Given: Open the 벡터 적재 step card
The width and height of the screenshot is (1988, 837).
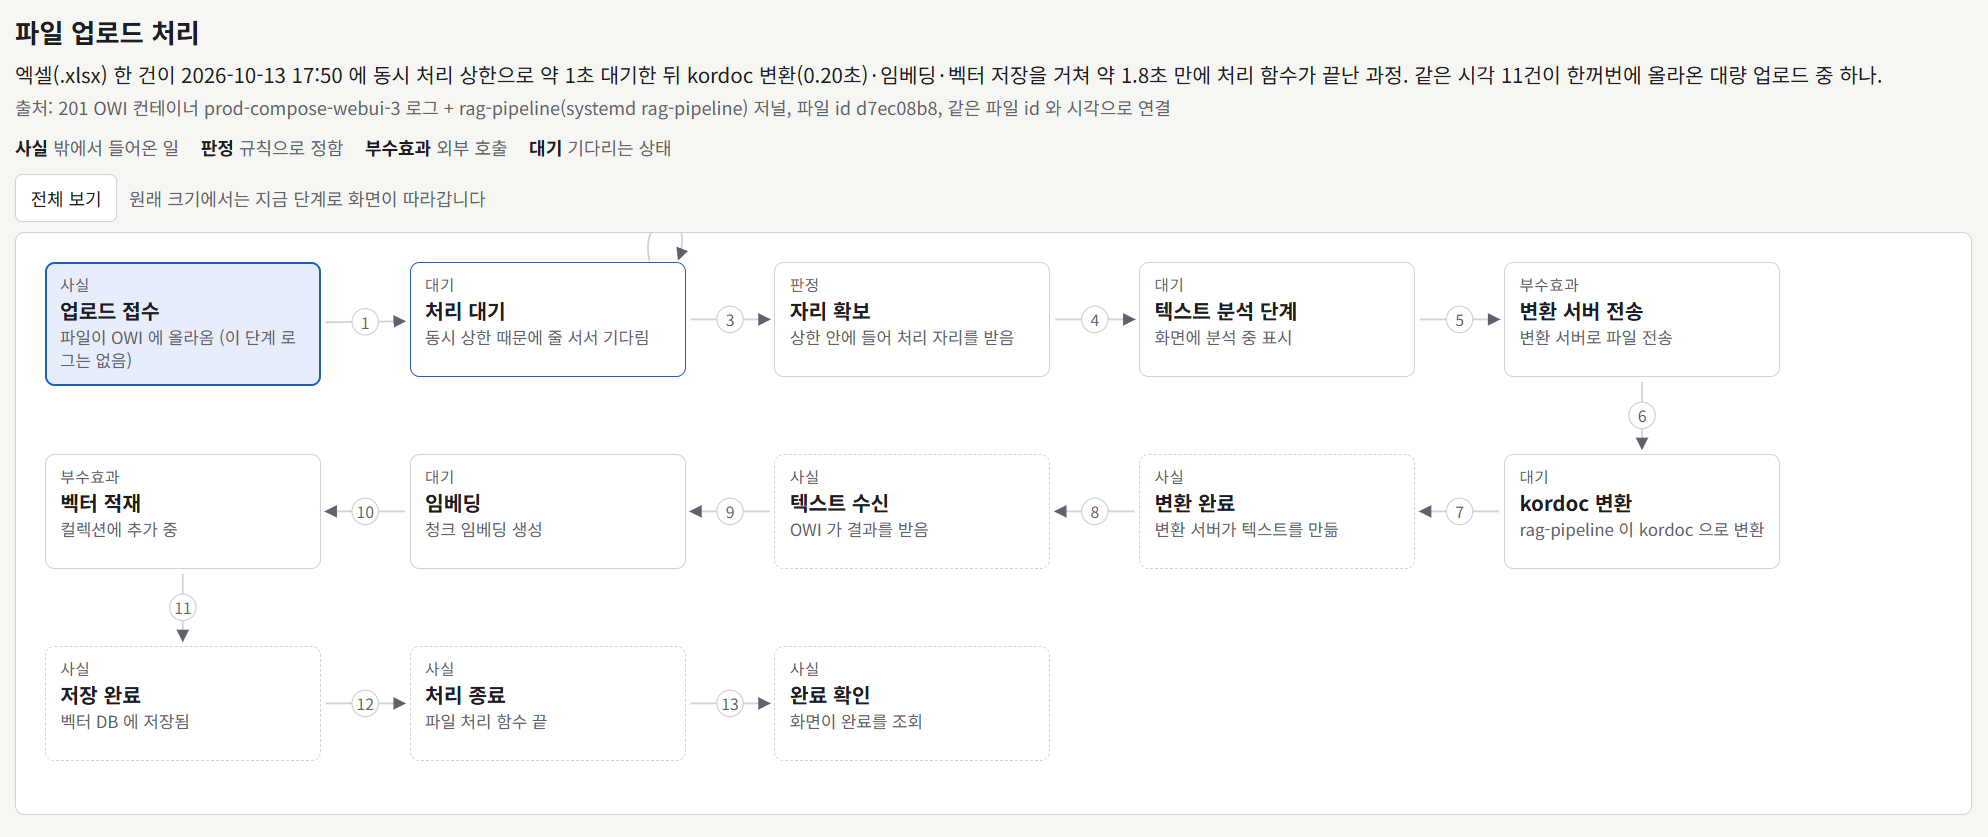Looking at the screenshot, I should coord(183,511).
